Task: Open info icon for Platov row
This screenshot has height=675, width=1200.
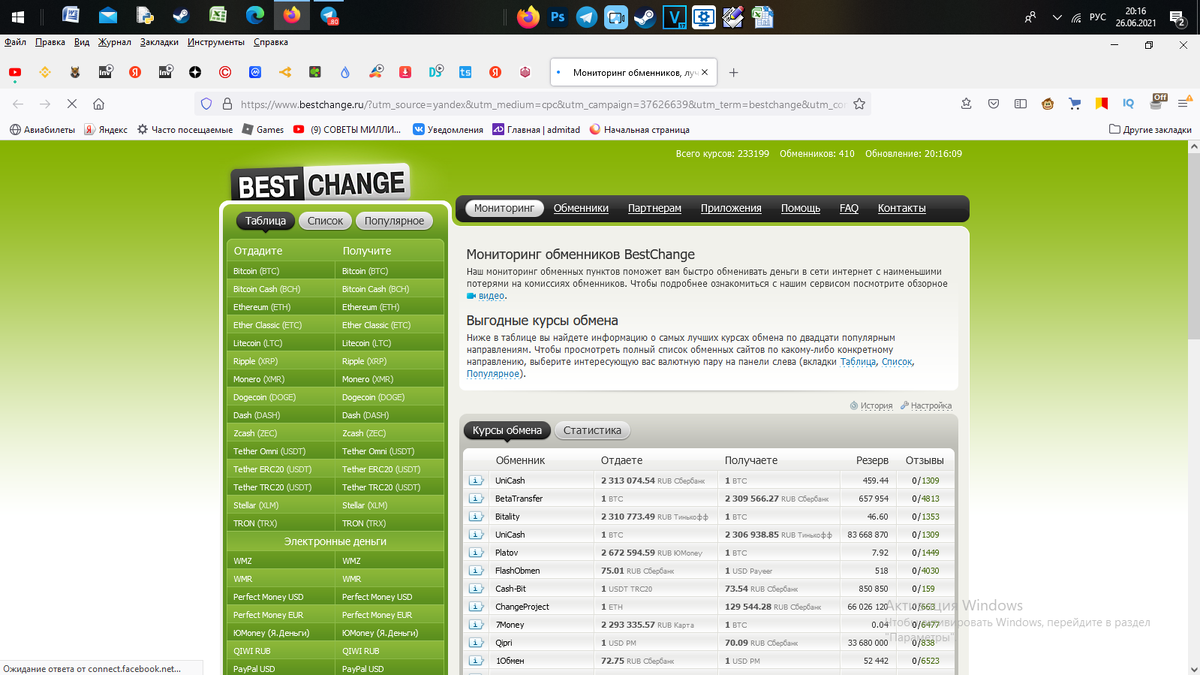Action: (x=476, y=553)
